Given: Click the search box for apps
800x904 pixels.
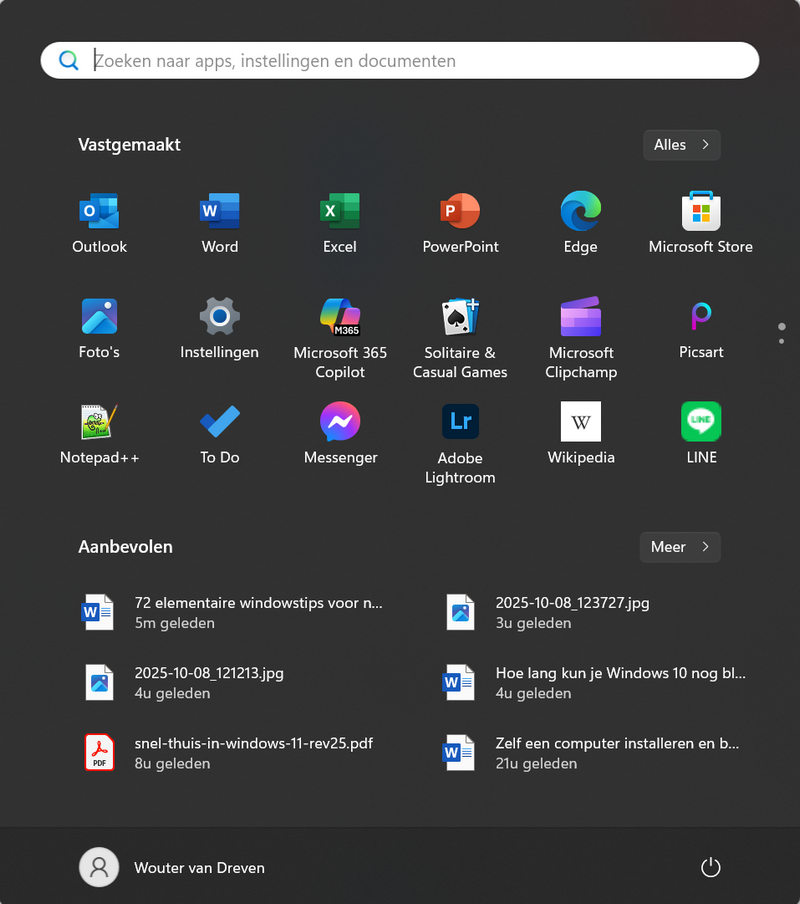Looking at the screenshot, I should point(400,61).
